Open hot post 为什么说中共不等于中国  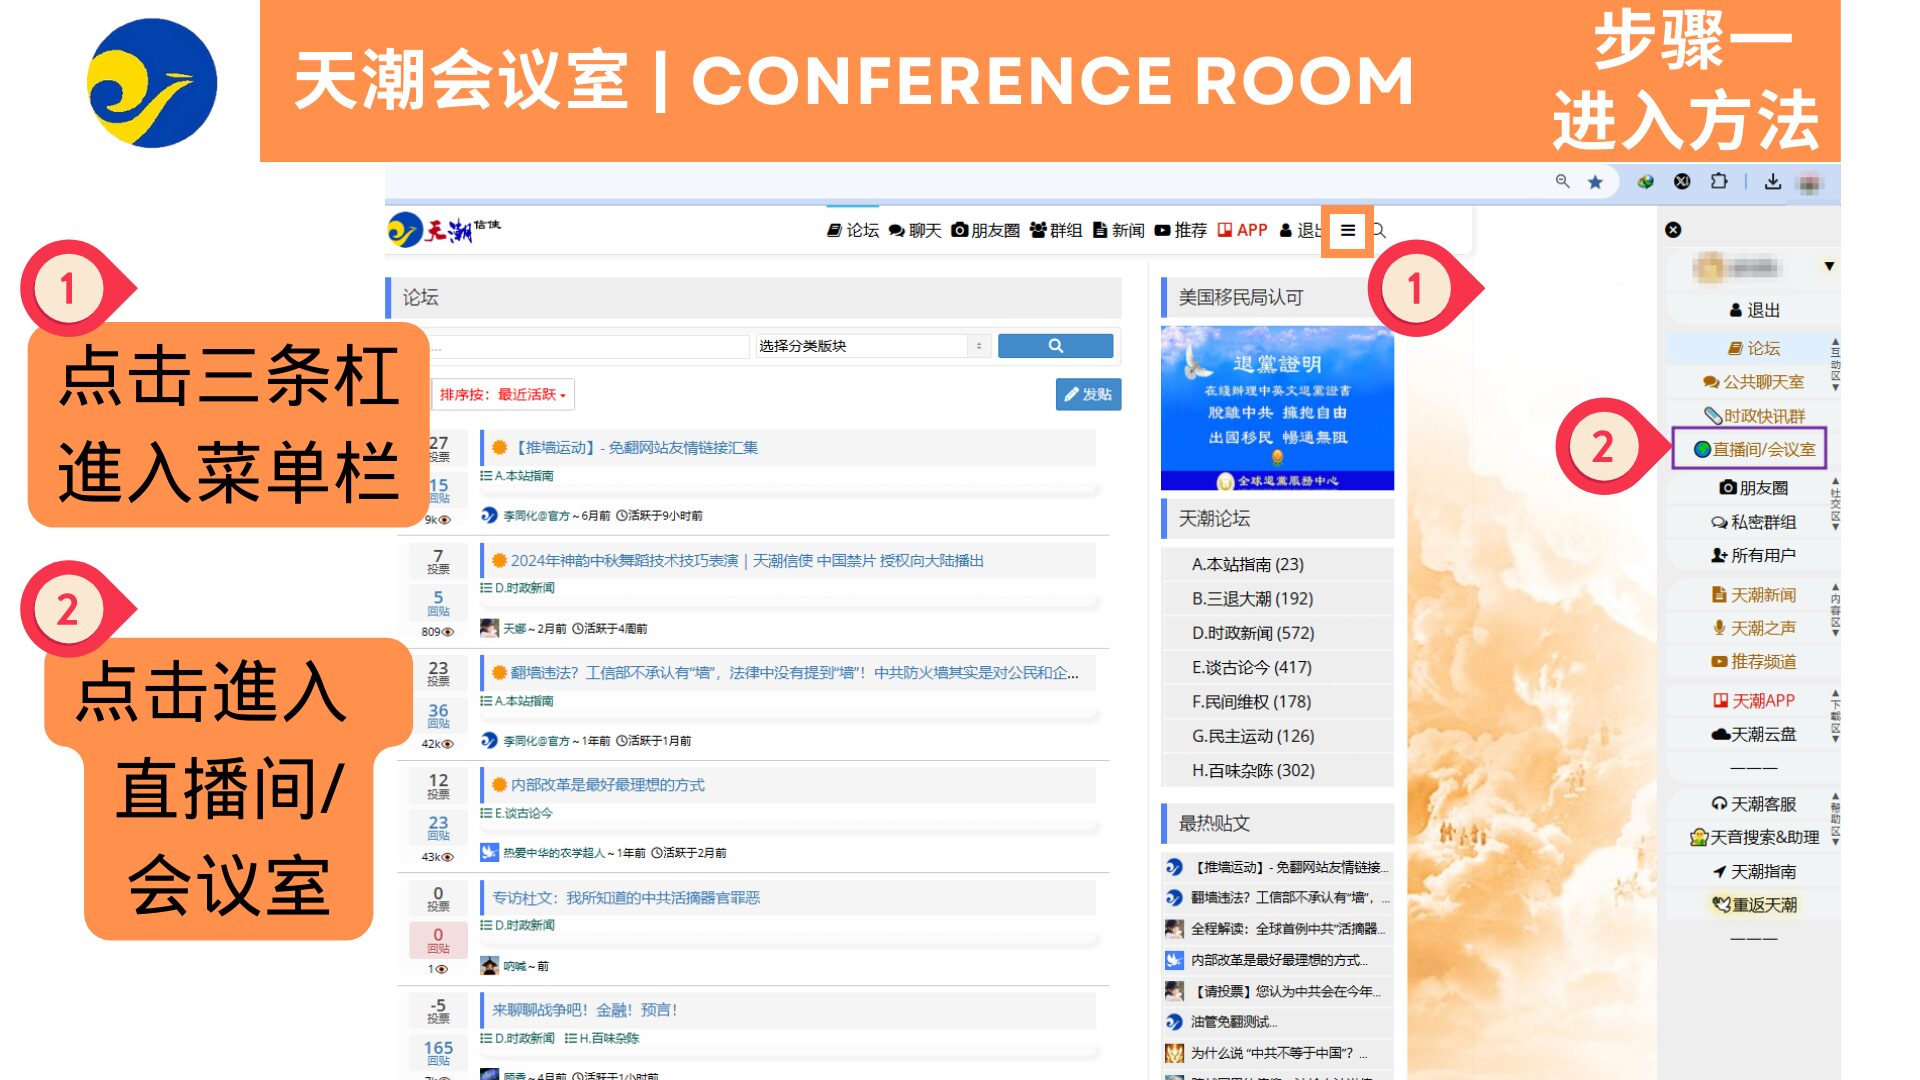pos(1278,1053)
